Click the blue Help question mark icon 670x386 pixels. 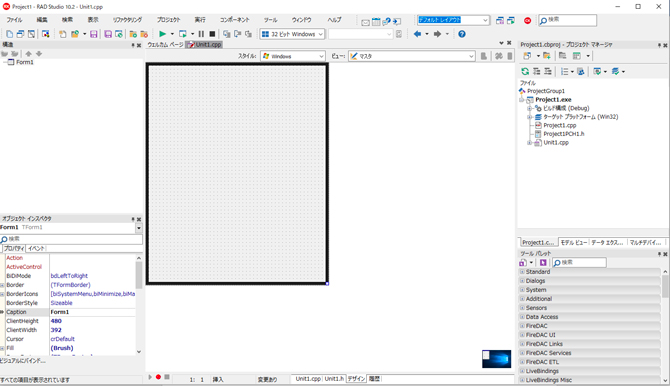[462, 34]
